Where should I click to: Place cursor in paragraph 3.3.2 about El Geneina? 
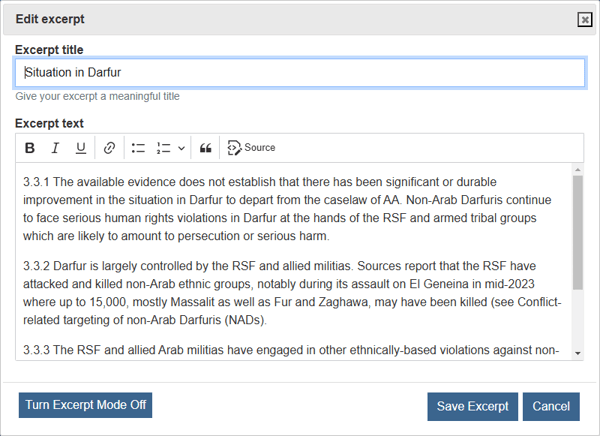coord(292,293)
